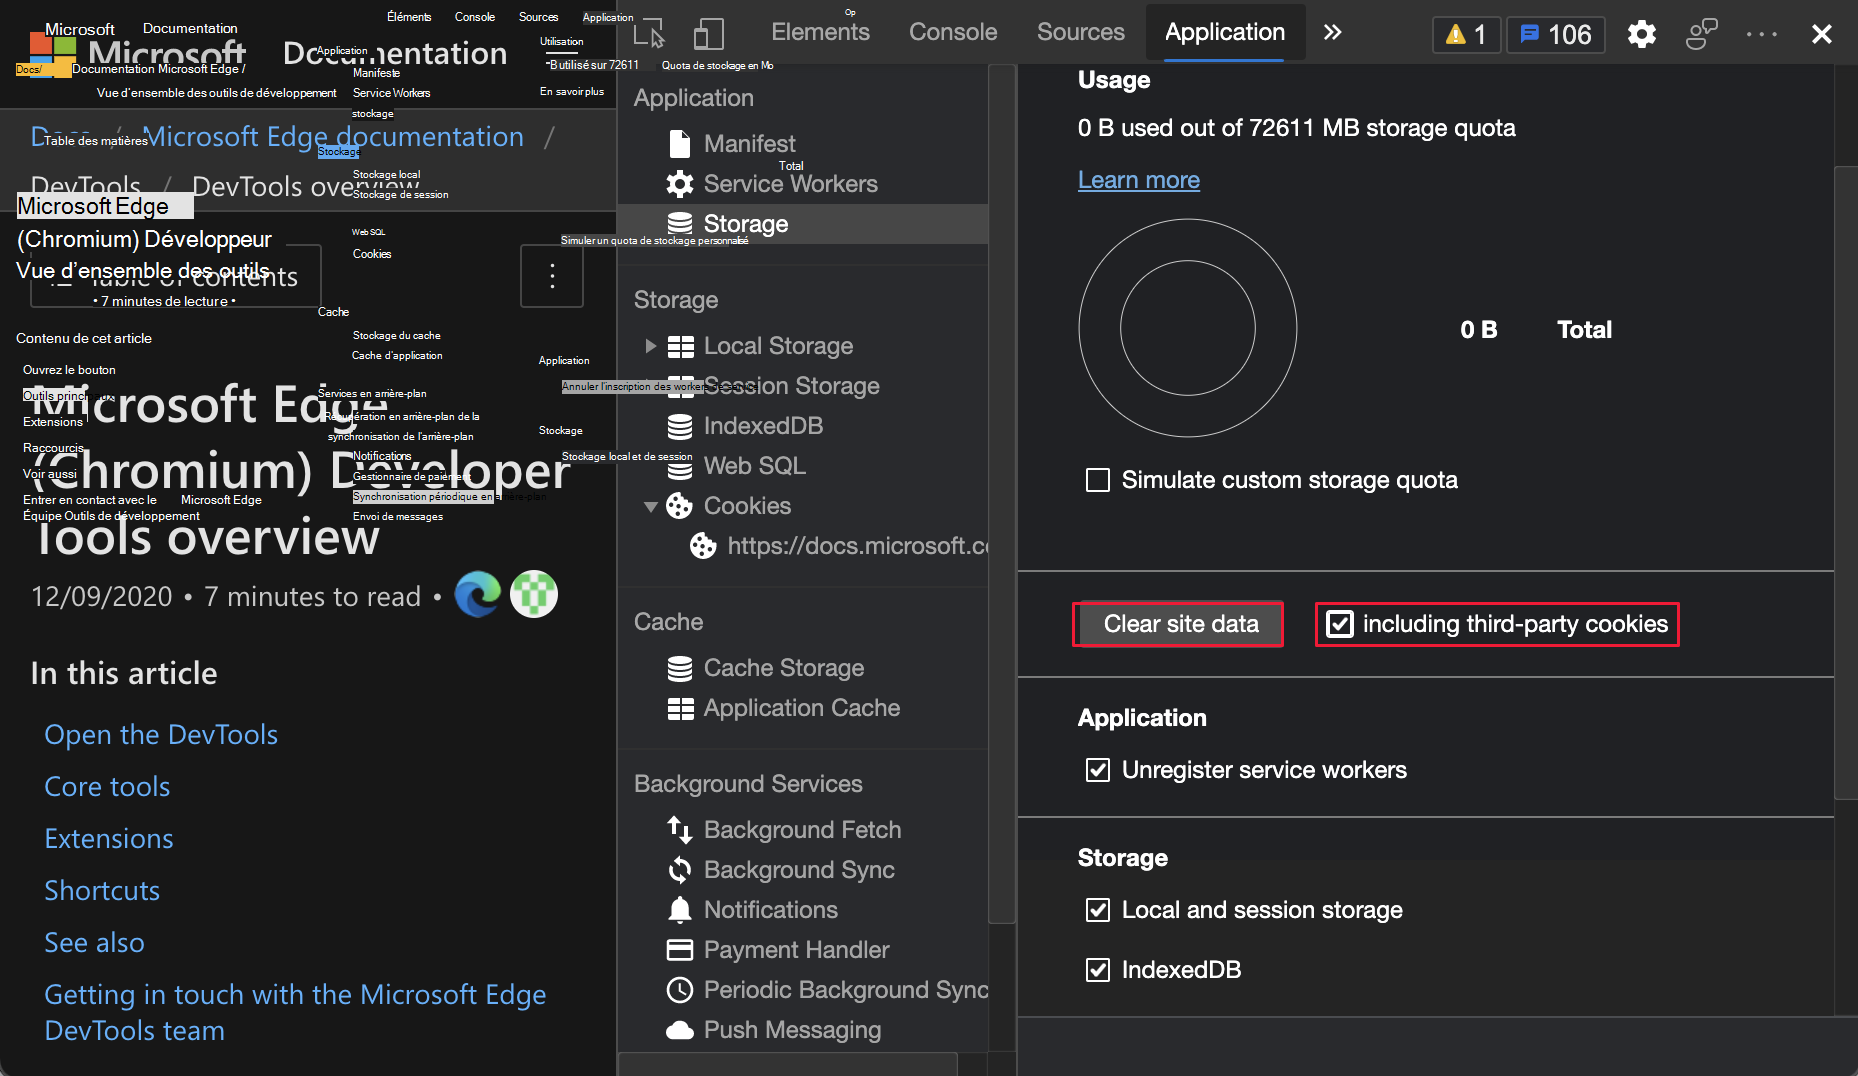Click the Application sidebar horizontal scrollbar
Viewport: 1858px width, 1076px height.
coord(788,1063)
